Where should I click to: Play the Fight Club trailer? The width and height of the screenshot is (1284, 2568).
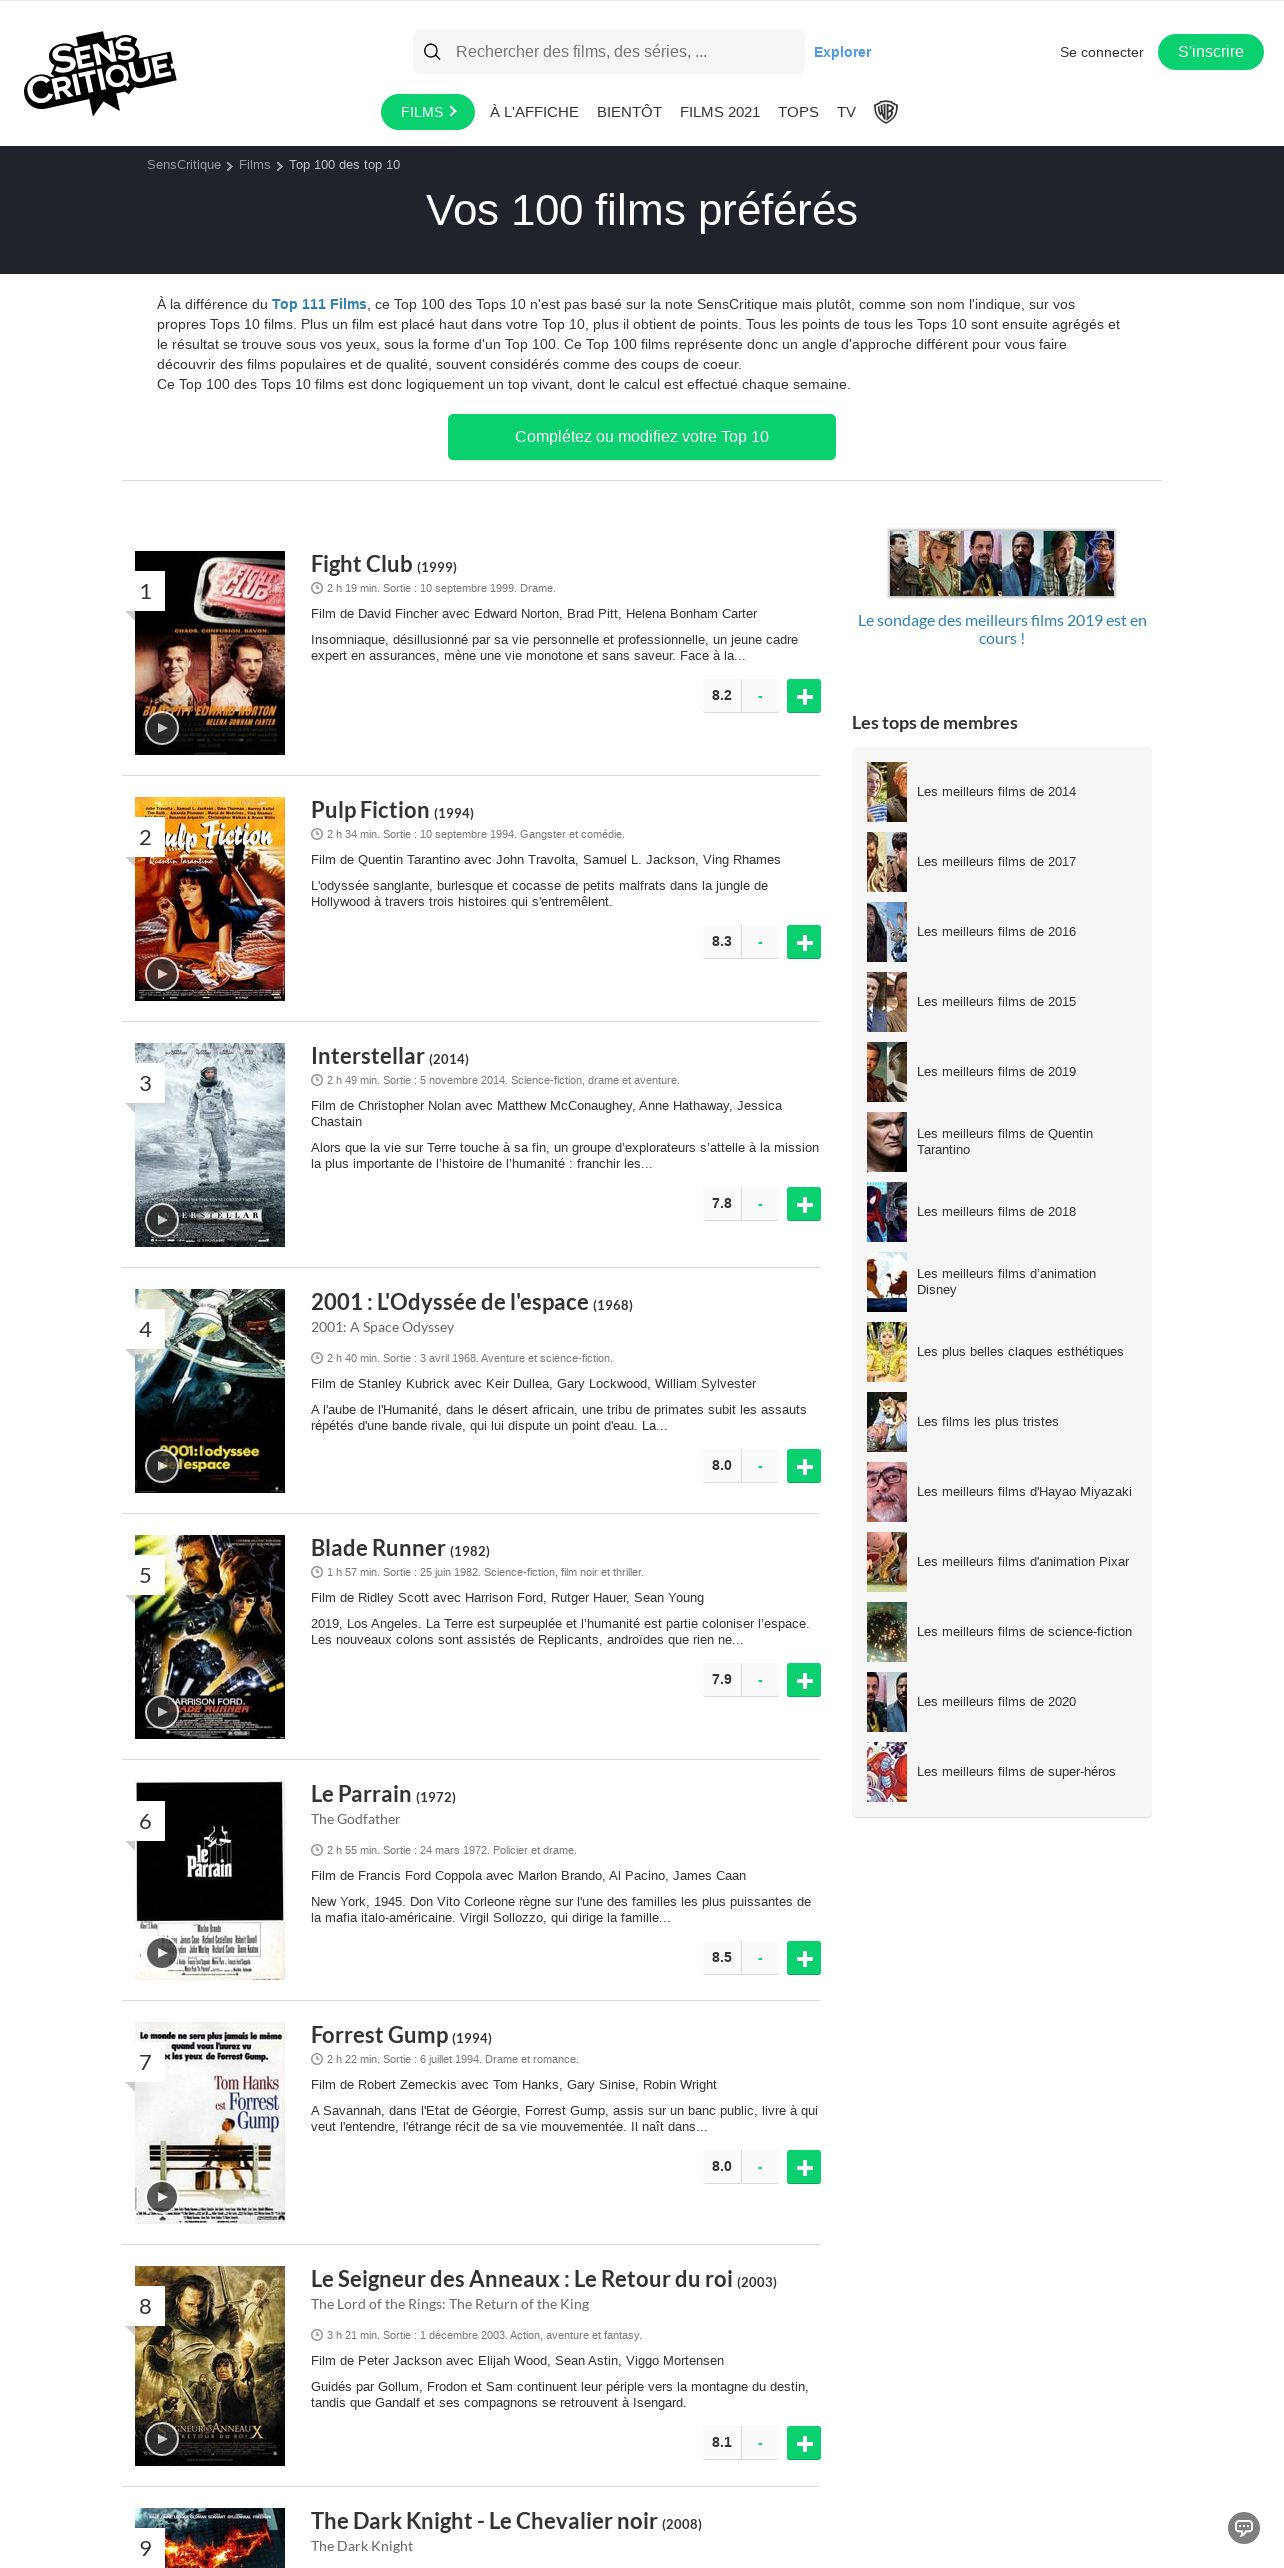(162, 728)
